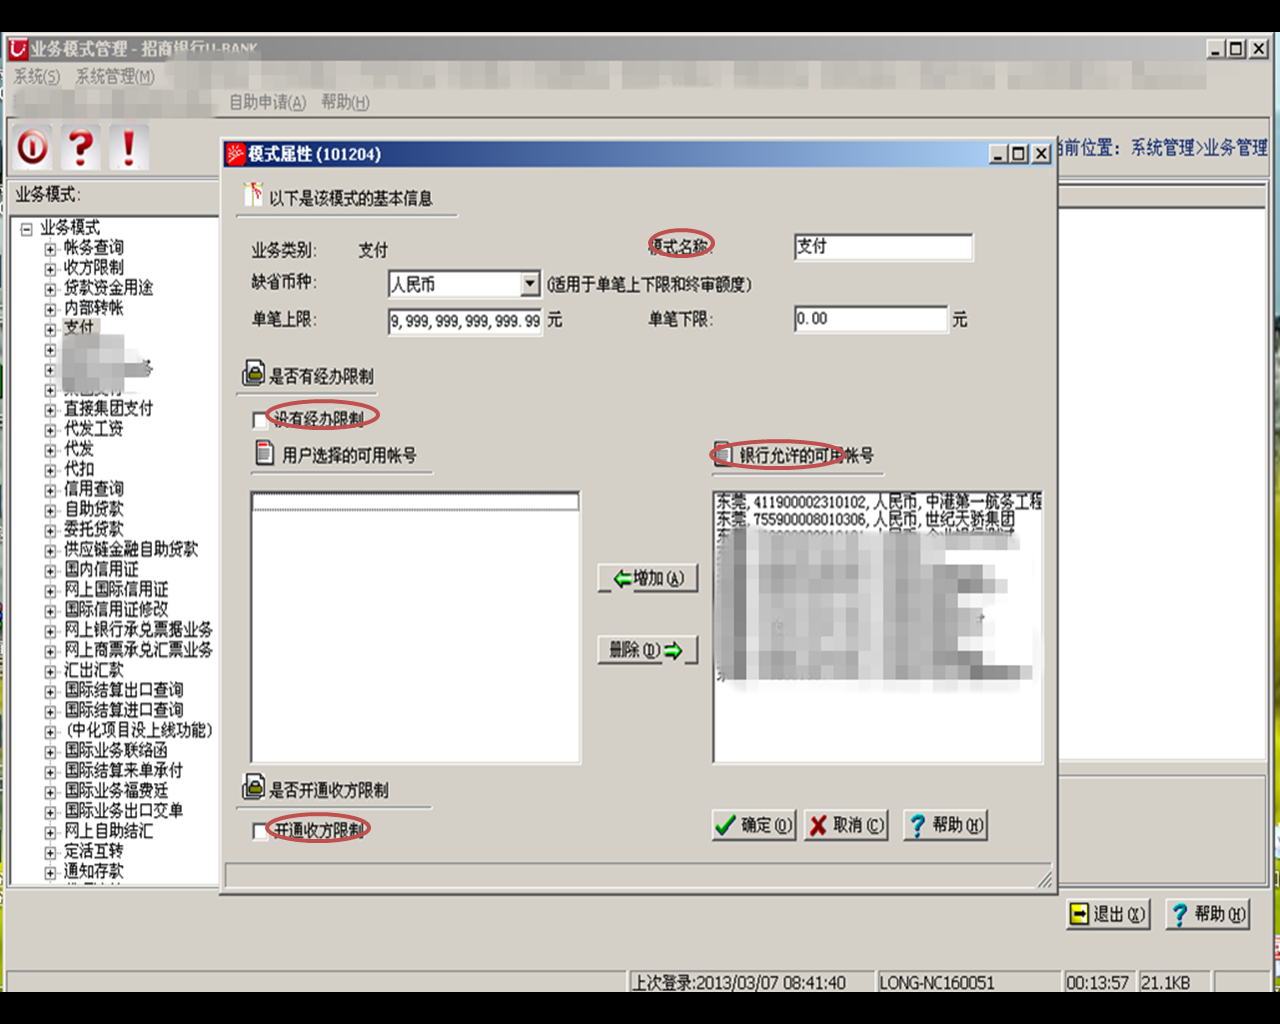Open the 系统管理(M) menu
This screenshot has height=1024, width=1280.
click(115, 76)
